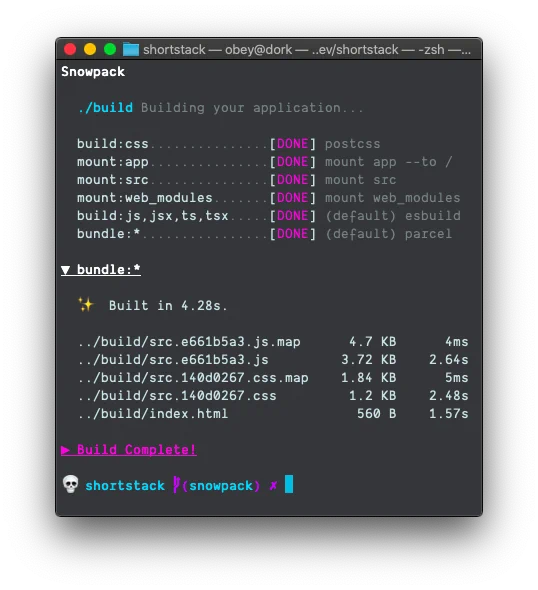Image resolution: width=538 pixels, height=590 pixels.
Task: Collapse the bundle:* section triangle
Action: pyautogui.click(x=65, y=270)
